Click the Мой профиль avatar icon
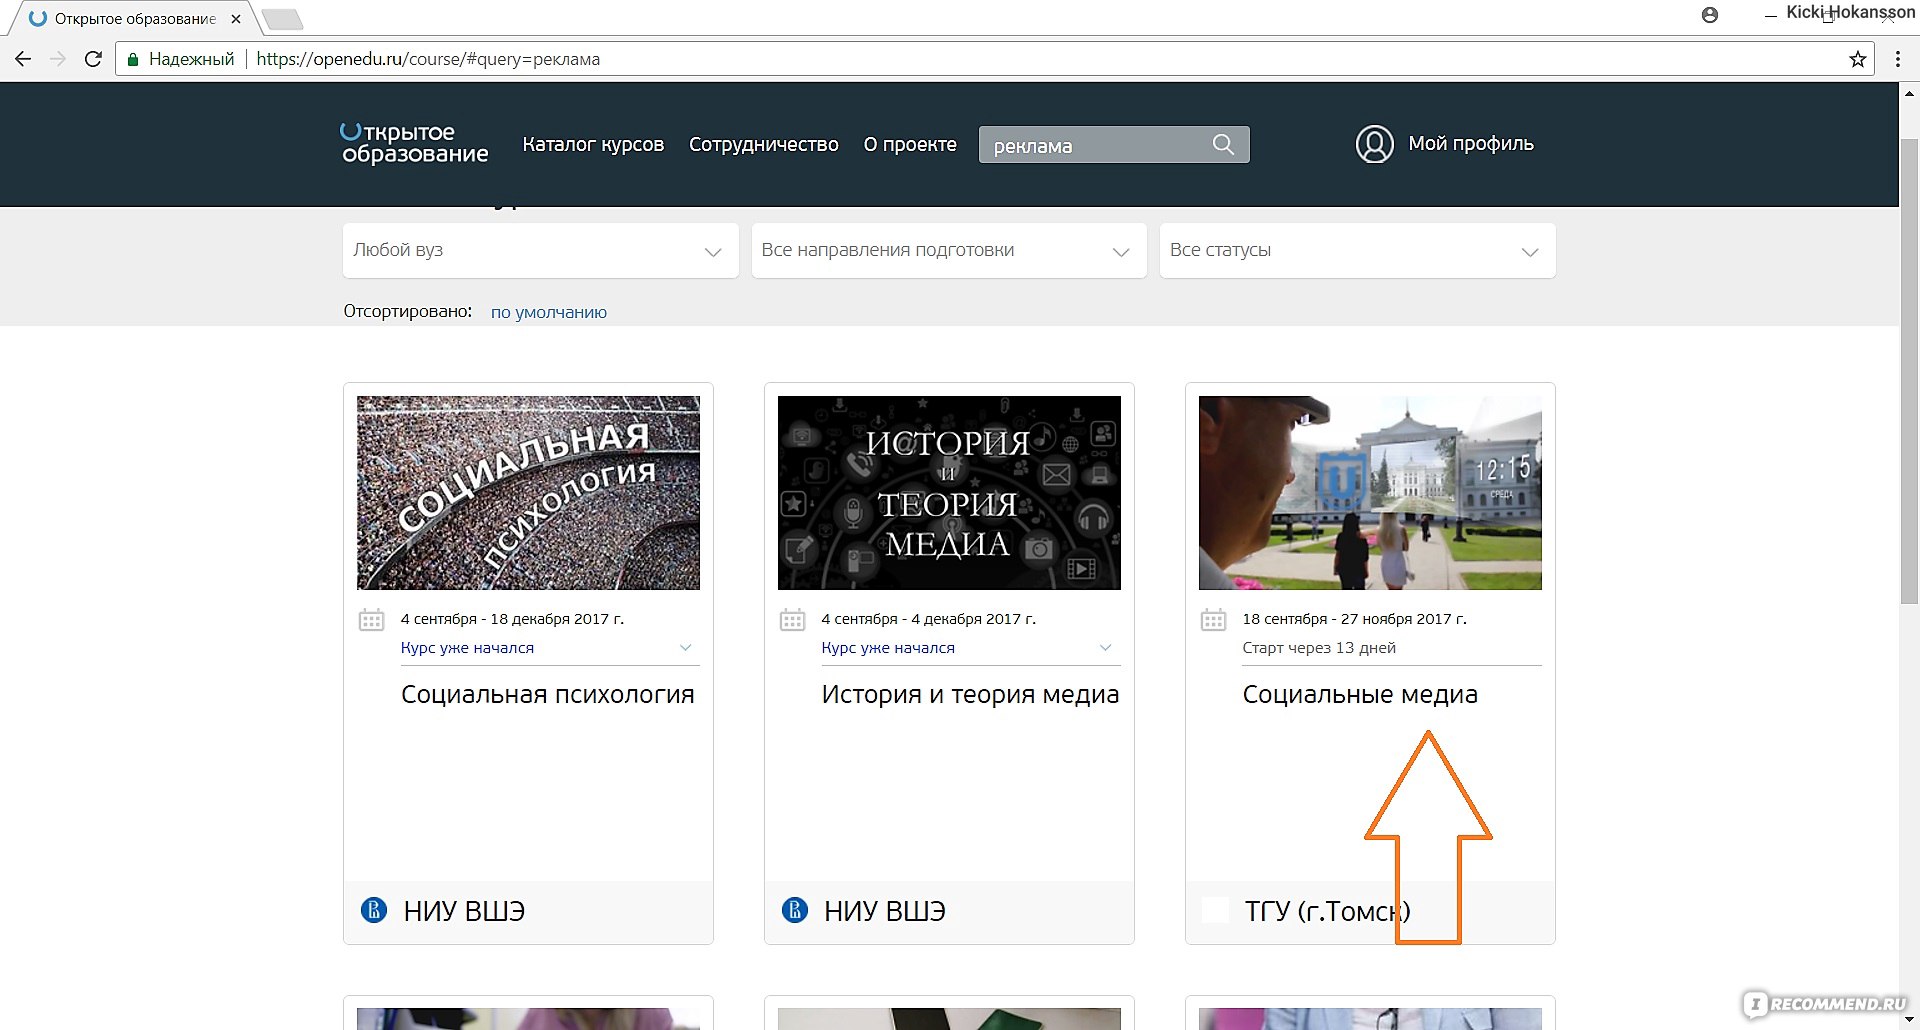This screenshot has width=1920, height=1030. 1374,144
